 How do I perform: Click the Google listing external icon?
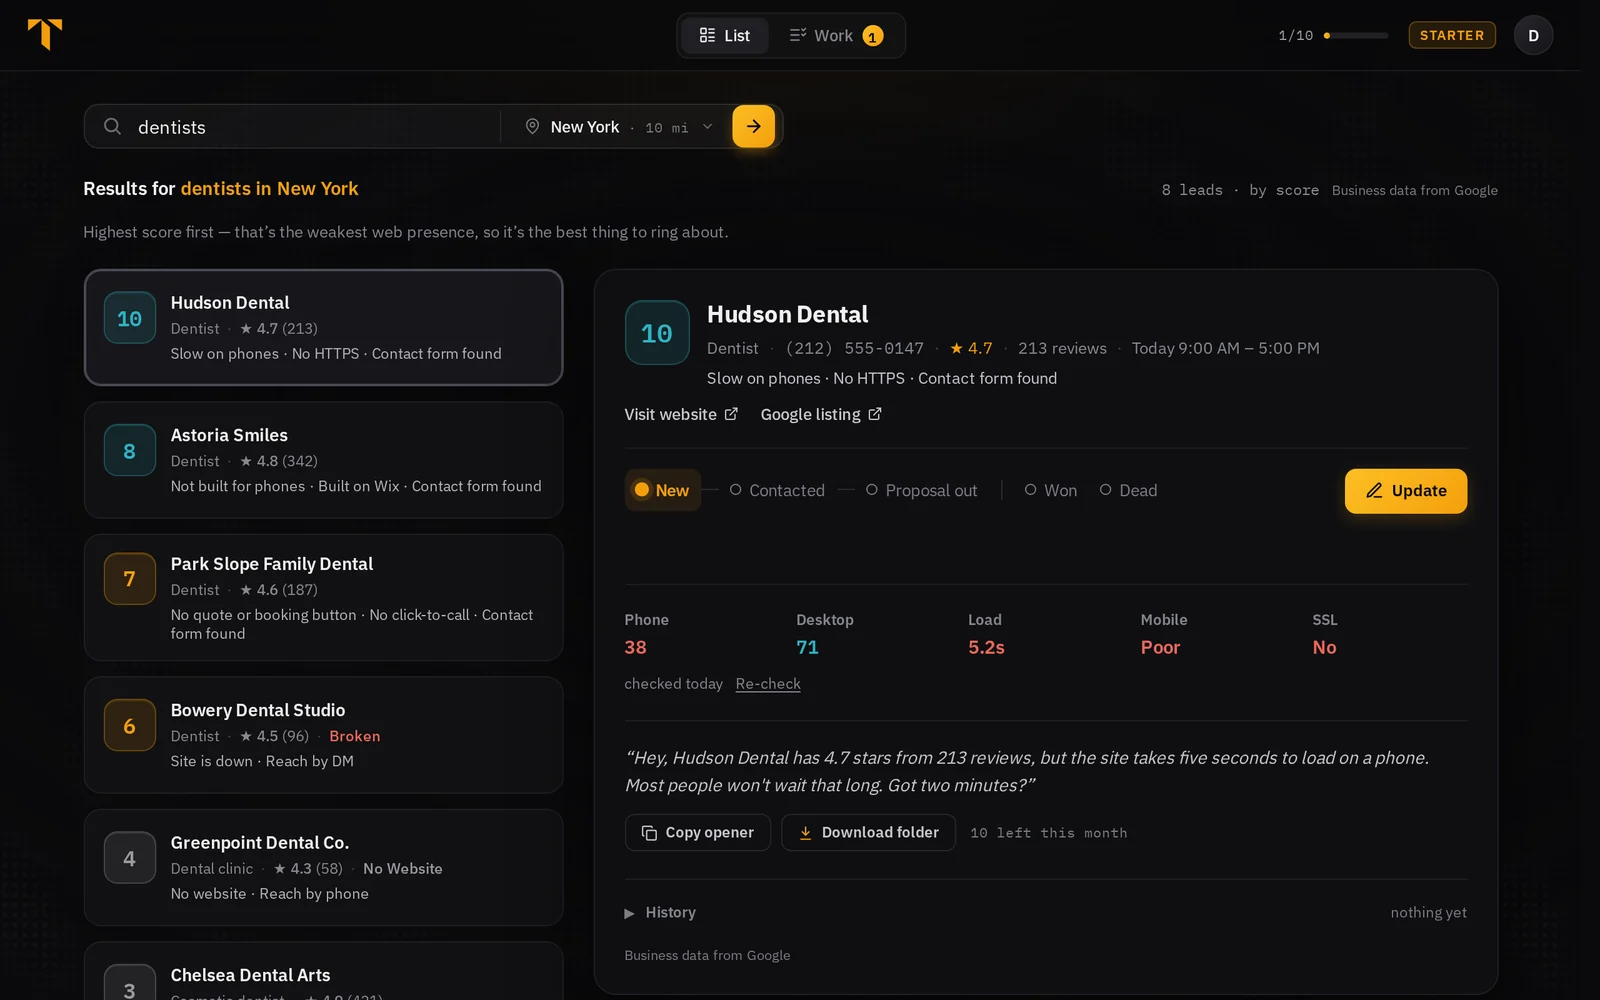coord(875,414)
